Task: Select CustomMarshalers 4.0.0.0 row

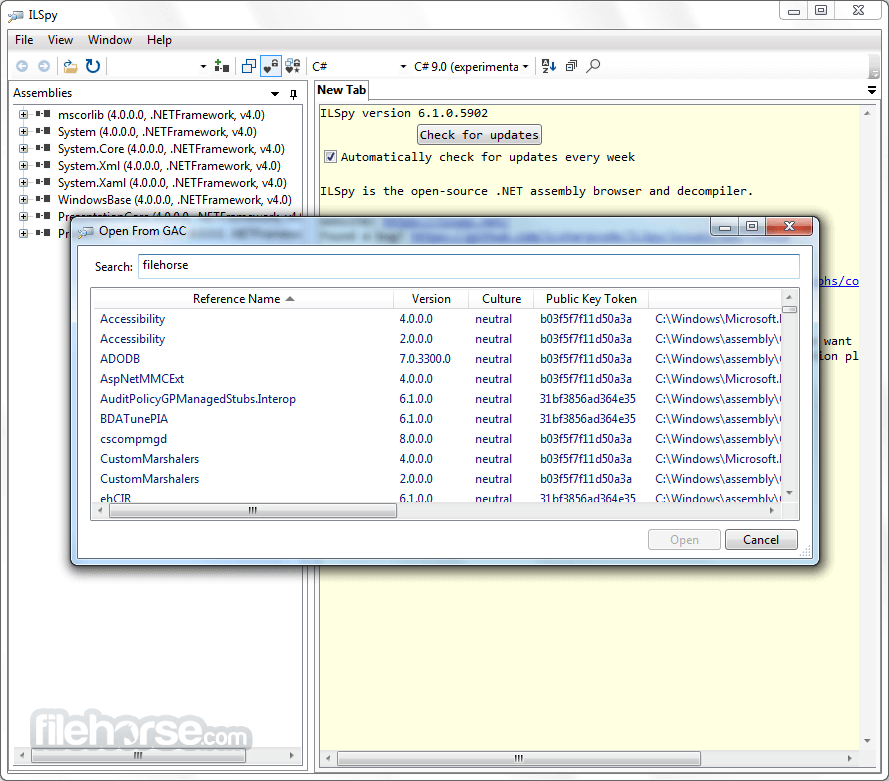Action: point(437,459)
